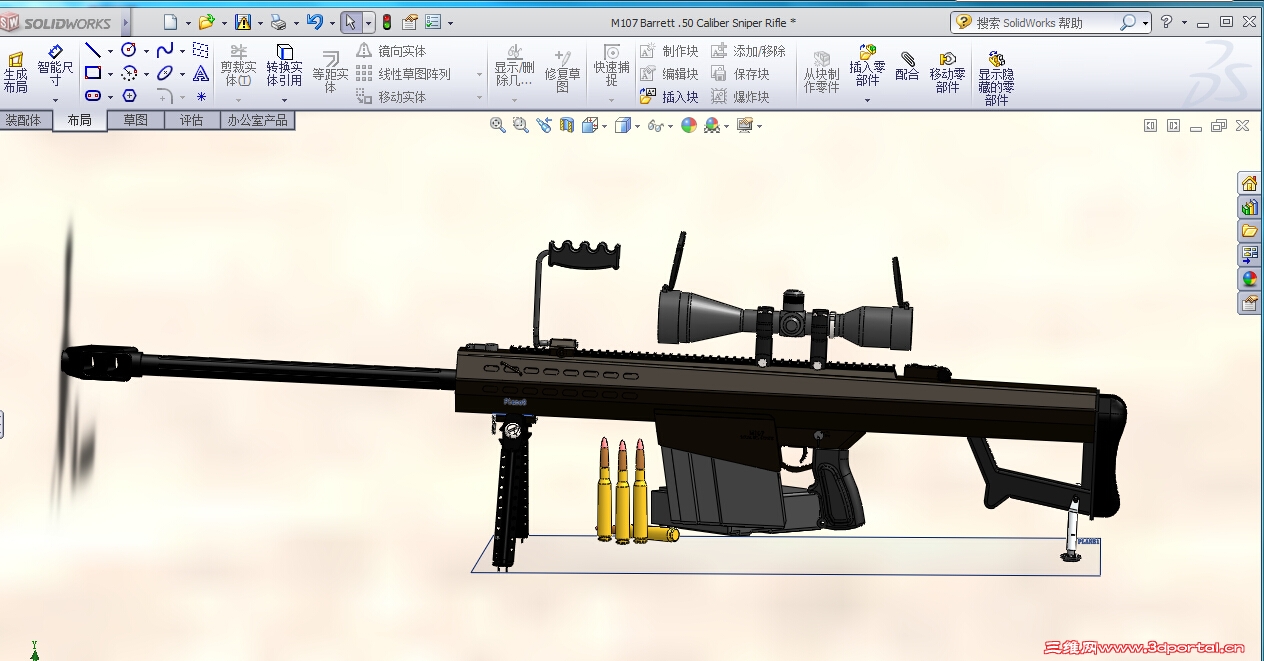The image size is (1264, 661).
Task: Click the Print icon
Action: [x=279, y=22]
